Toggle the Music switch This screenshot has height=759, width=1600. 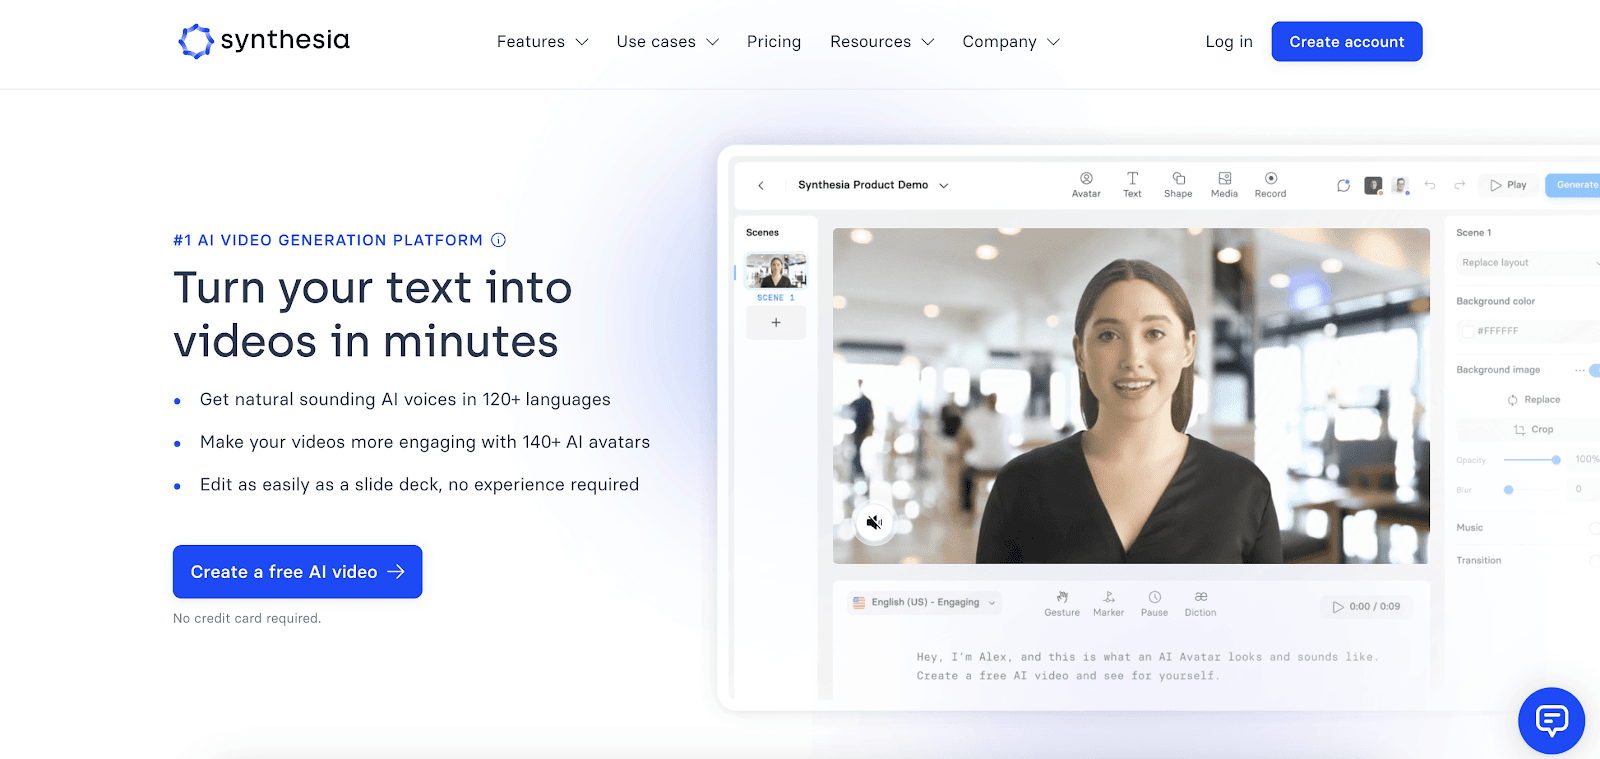coord(1595,528)
